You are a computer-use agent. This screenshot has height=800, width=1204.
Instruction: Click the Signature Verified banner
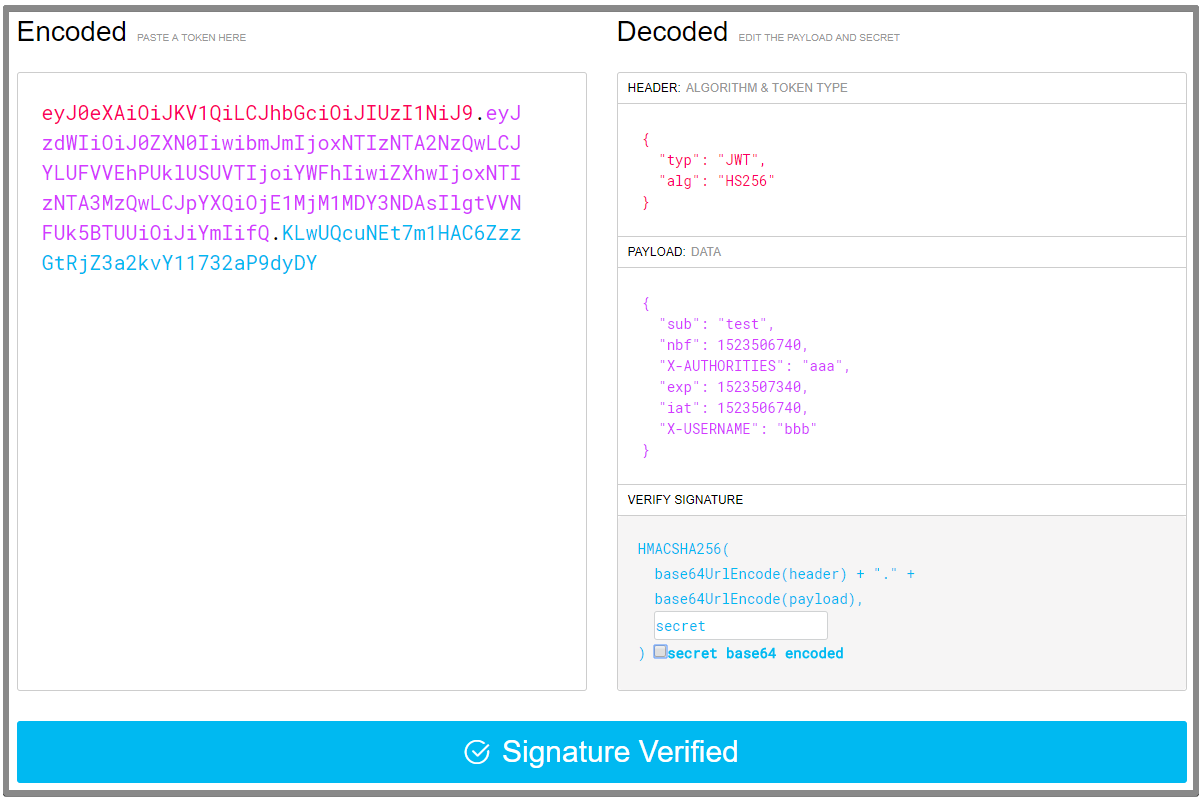tap(602, 752)
